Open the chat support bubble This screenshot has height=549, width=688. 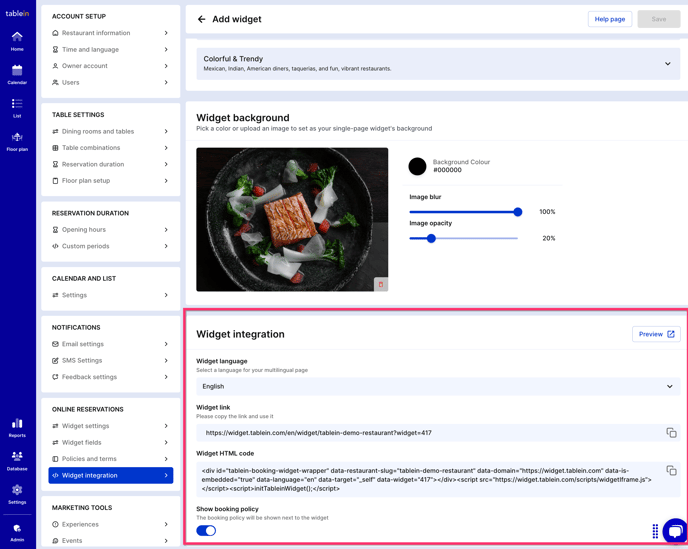tap(675, 531)
